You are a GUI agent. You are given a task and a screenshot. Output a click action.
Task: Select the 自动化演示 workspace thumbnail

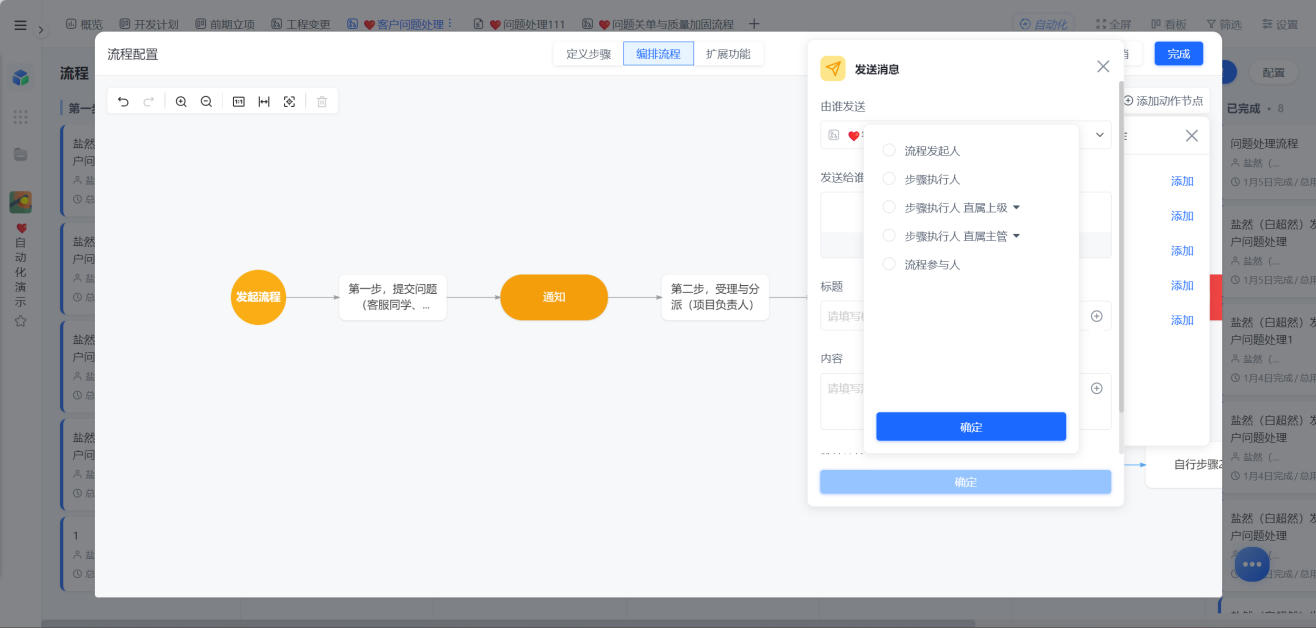[x=20, y=202]
